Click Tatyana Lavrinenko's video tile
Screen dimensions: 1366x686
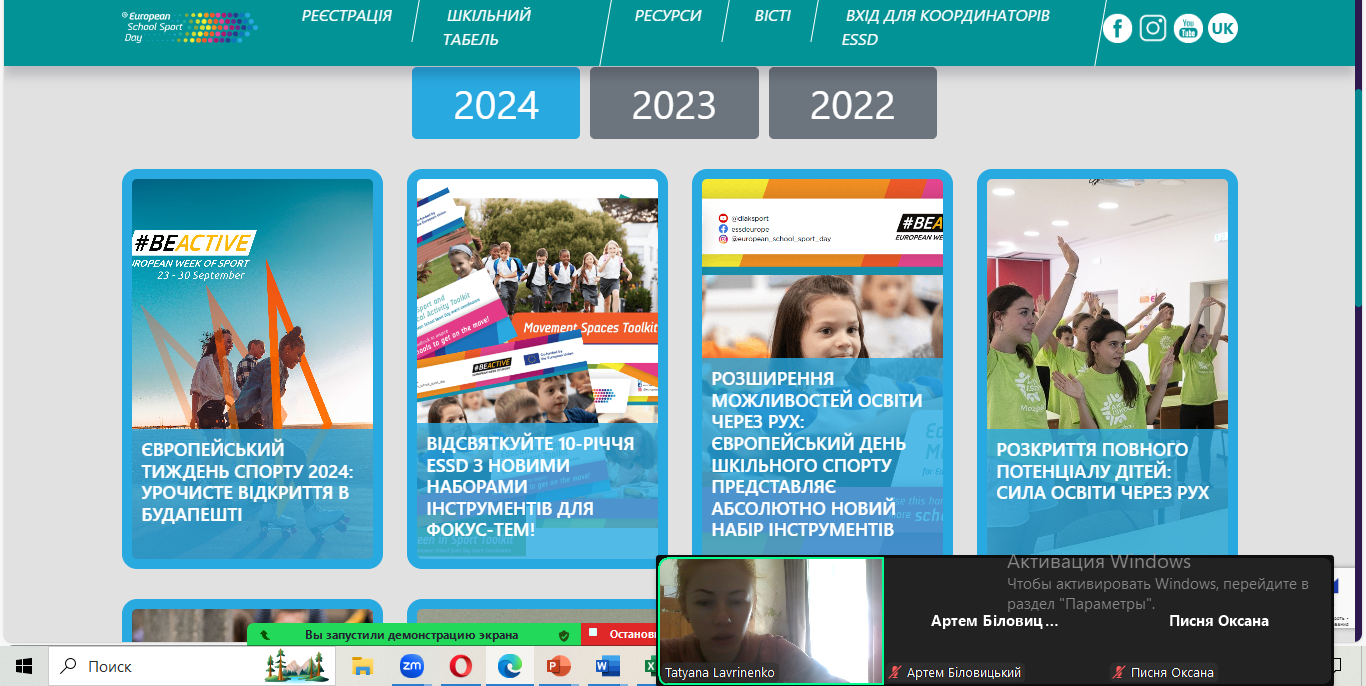(770, 620)
